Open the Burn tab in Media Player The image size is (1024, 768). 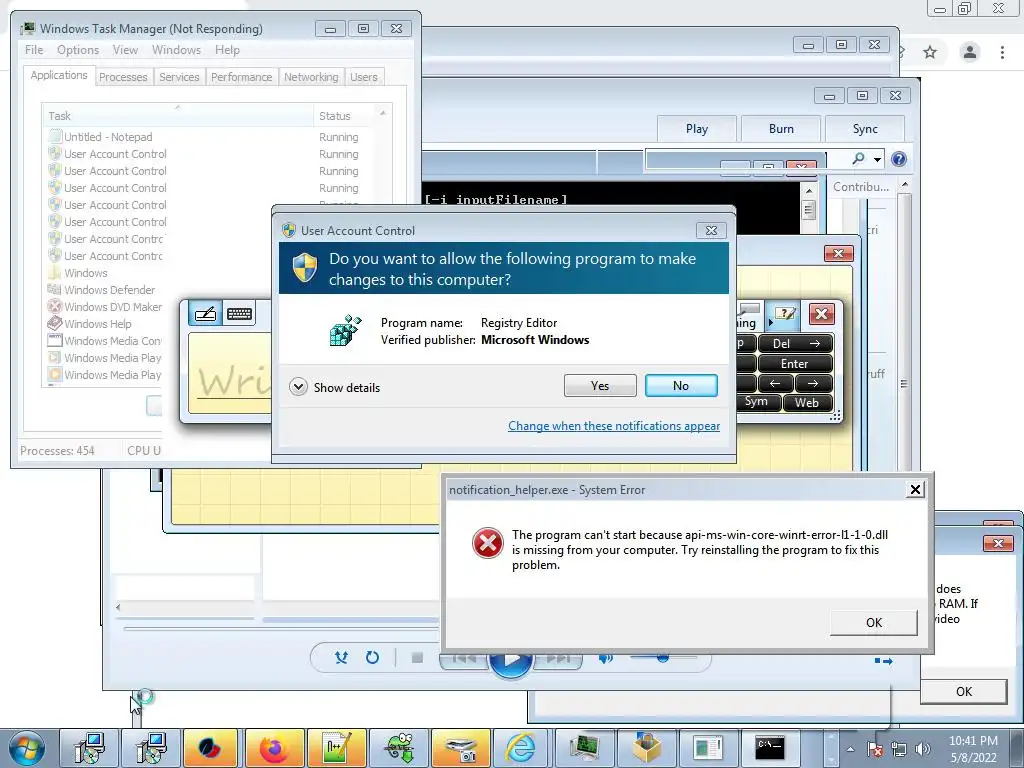pyautogui.click(x=781, y=129)
